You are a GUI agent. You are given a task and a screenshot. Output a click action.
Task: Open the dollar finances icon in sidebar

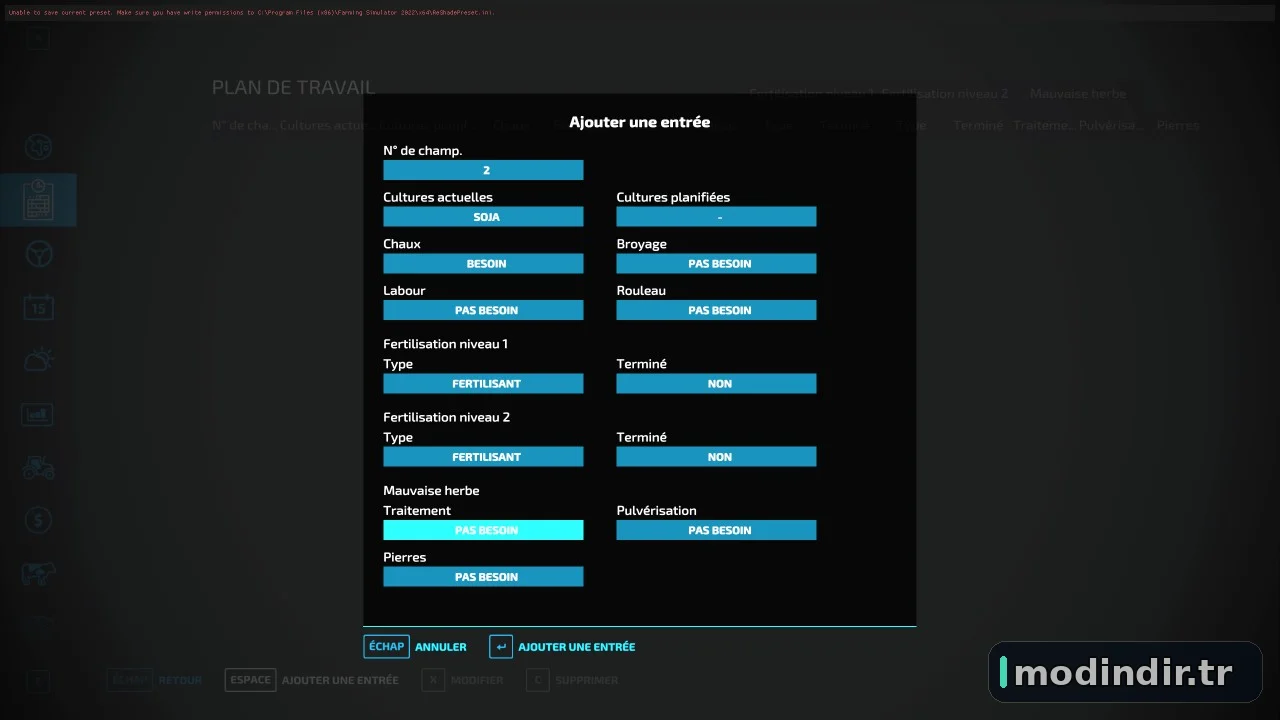pos(38,520)
